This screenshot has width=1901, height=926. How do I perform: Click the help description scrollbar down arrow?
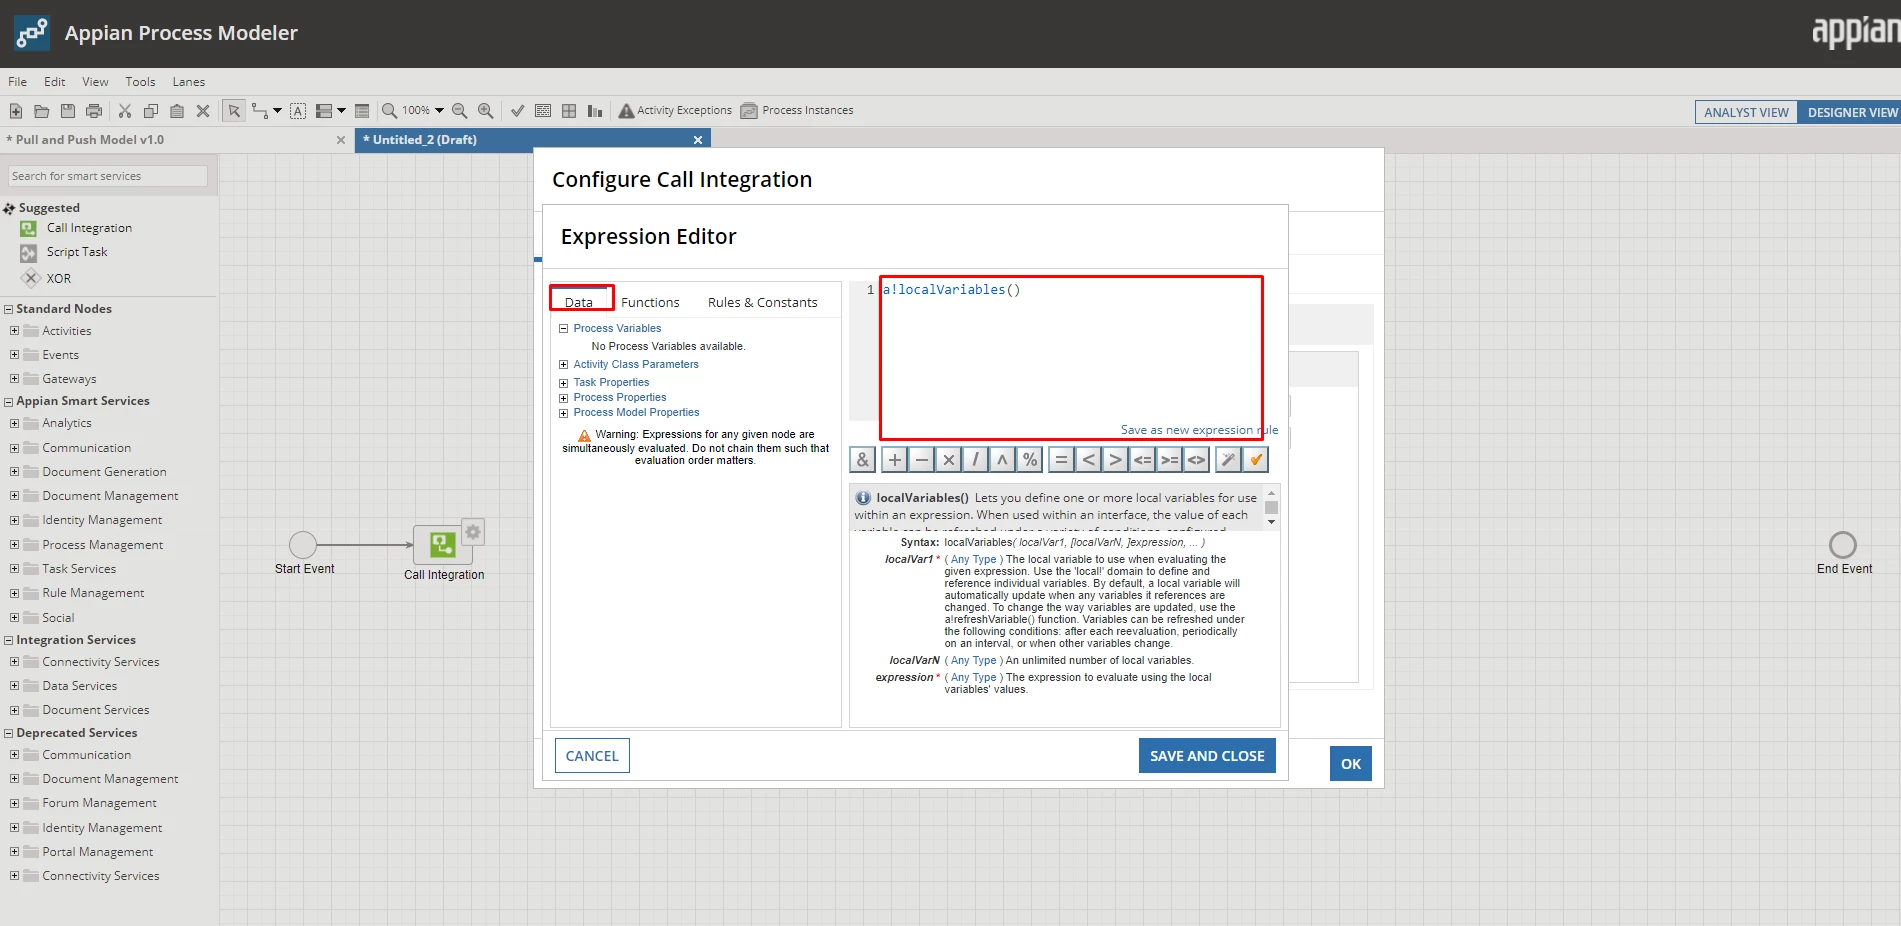[x=1272, y=522]
